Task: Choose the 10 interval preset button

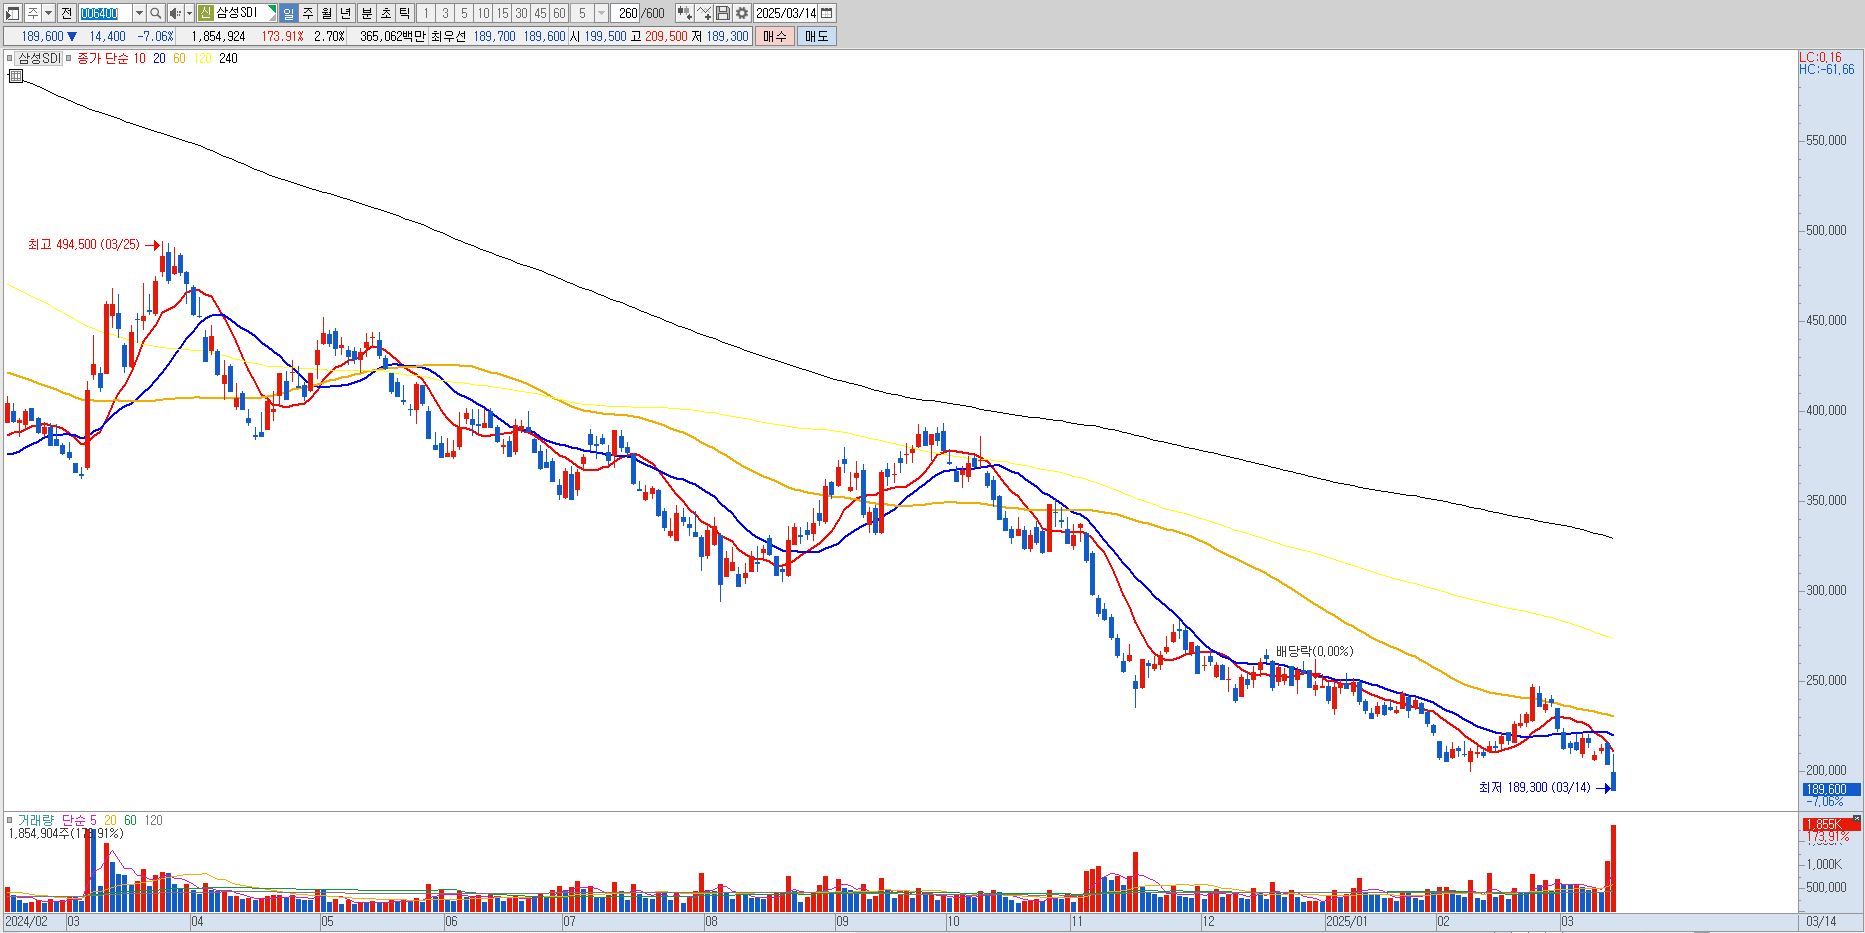Action: pyautogui.click(x=483, y=13)
